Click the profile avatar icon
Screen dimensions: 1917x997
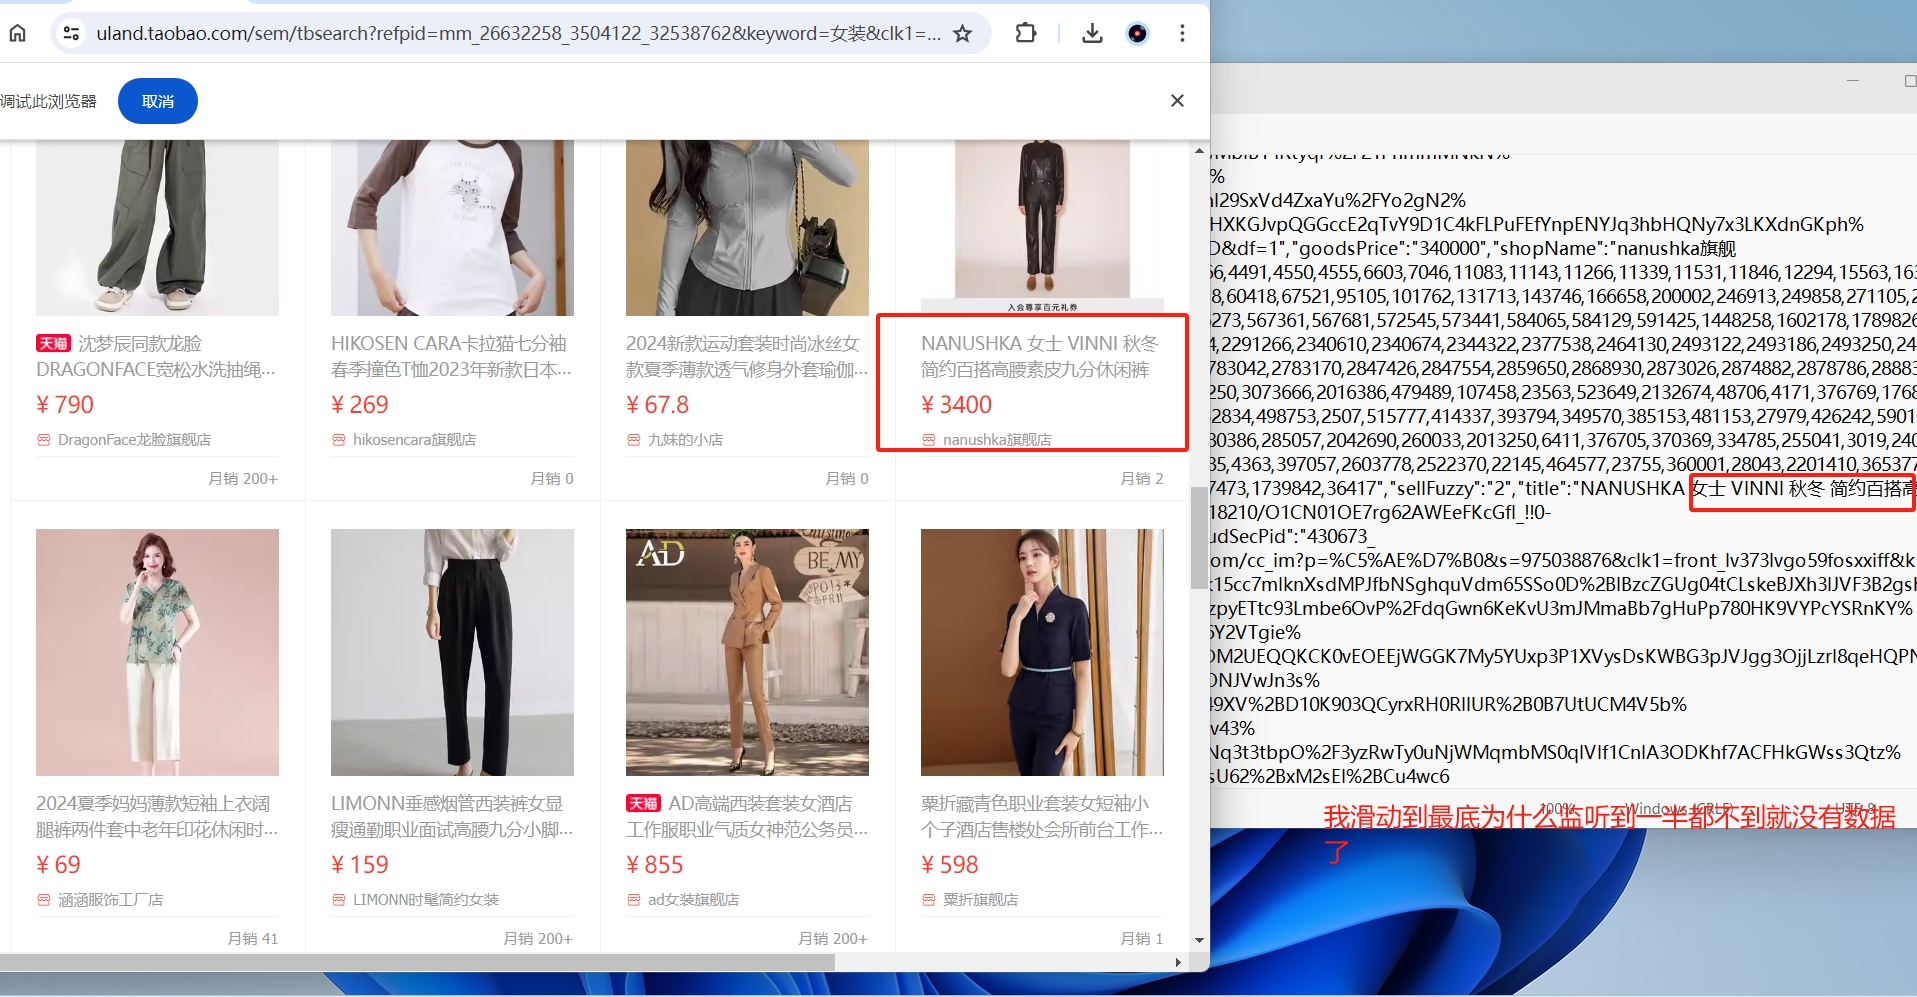coord(1137,33)
